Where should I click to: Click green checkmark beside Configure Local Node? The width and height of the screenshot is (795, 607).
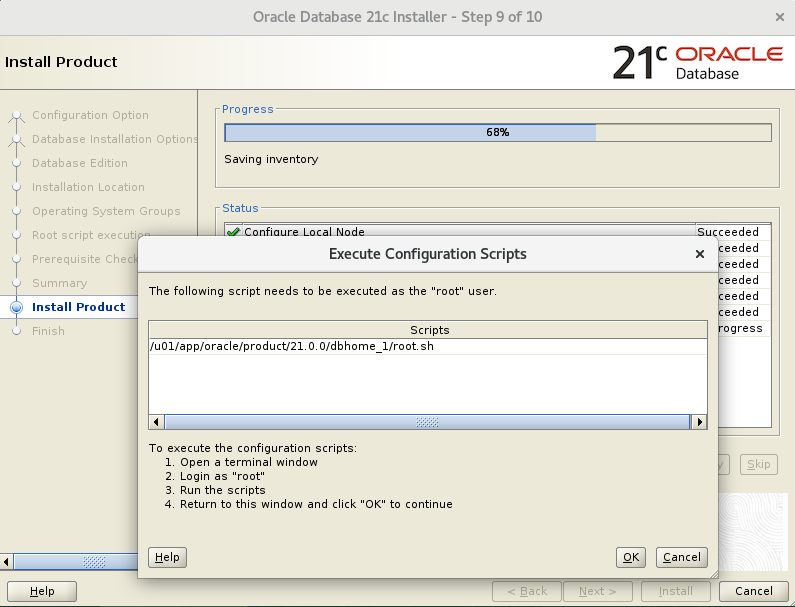click(x=233, y=232)
